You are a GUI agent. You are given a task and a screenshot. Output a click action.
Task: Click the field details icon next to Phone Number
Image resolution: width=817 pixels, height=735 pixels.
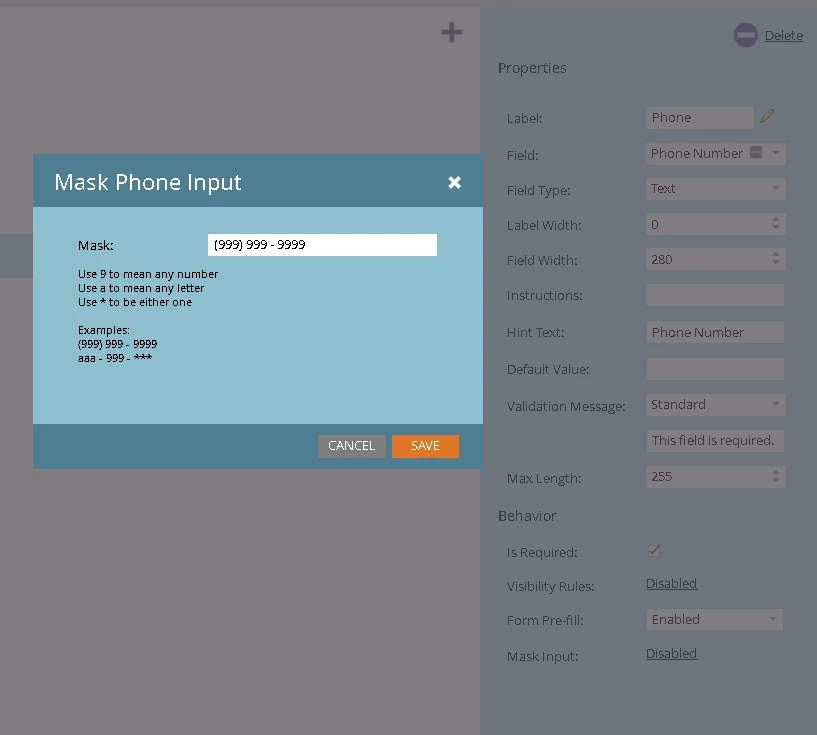pos(756,152)
